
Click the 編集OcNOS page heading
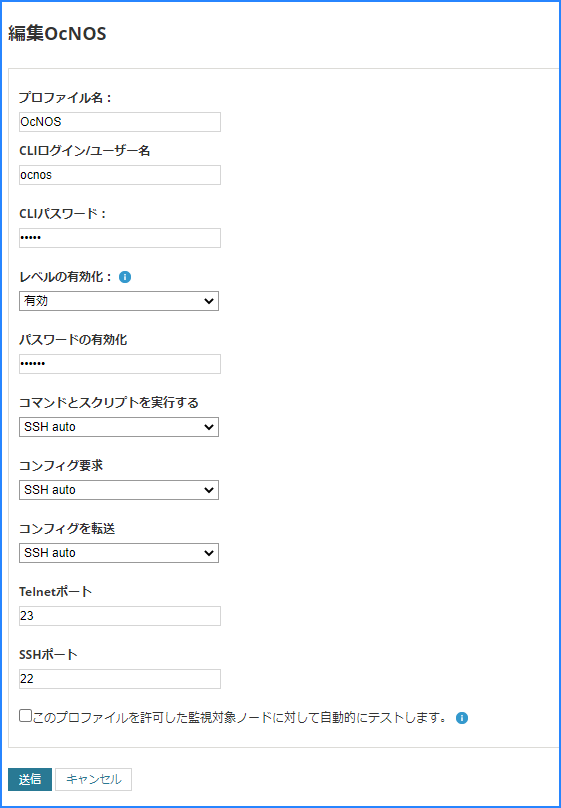[x=57, y=34]
